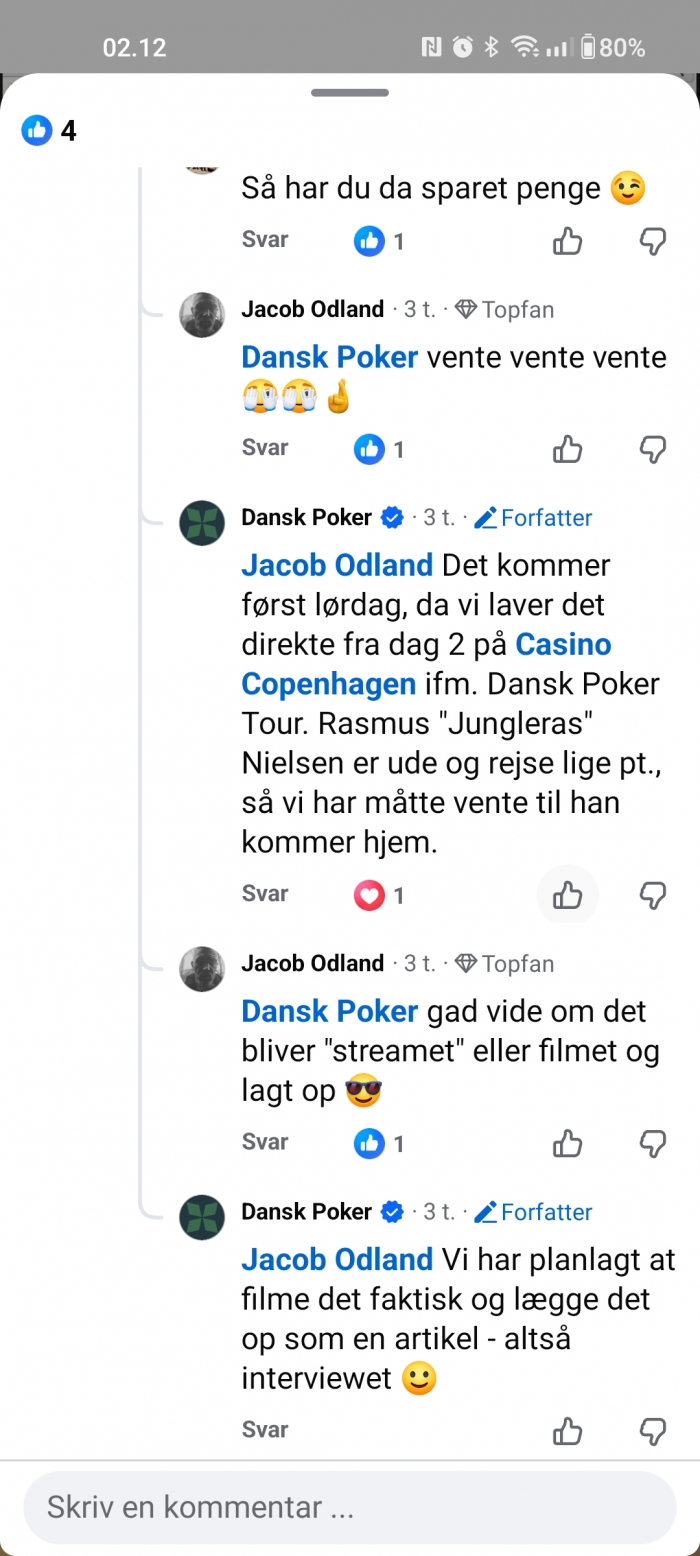This screenshot has width=700, height=1556.
Task: Open Jacob Odland's profile picture on 'vente' comment
Action: [x=201, y=314]
